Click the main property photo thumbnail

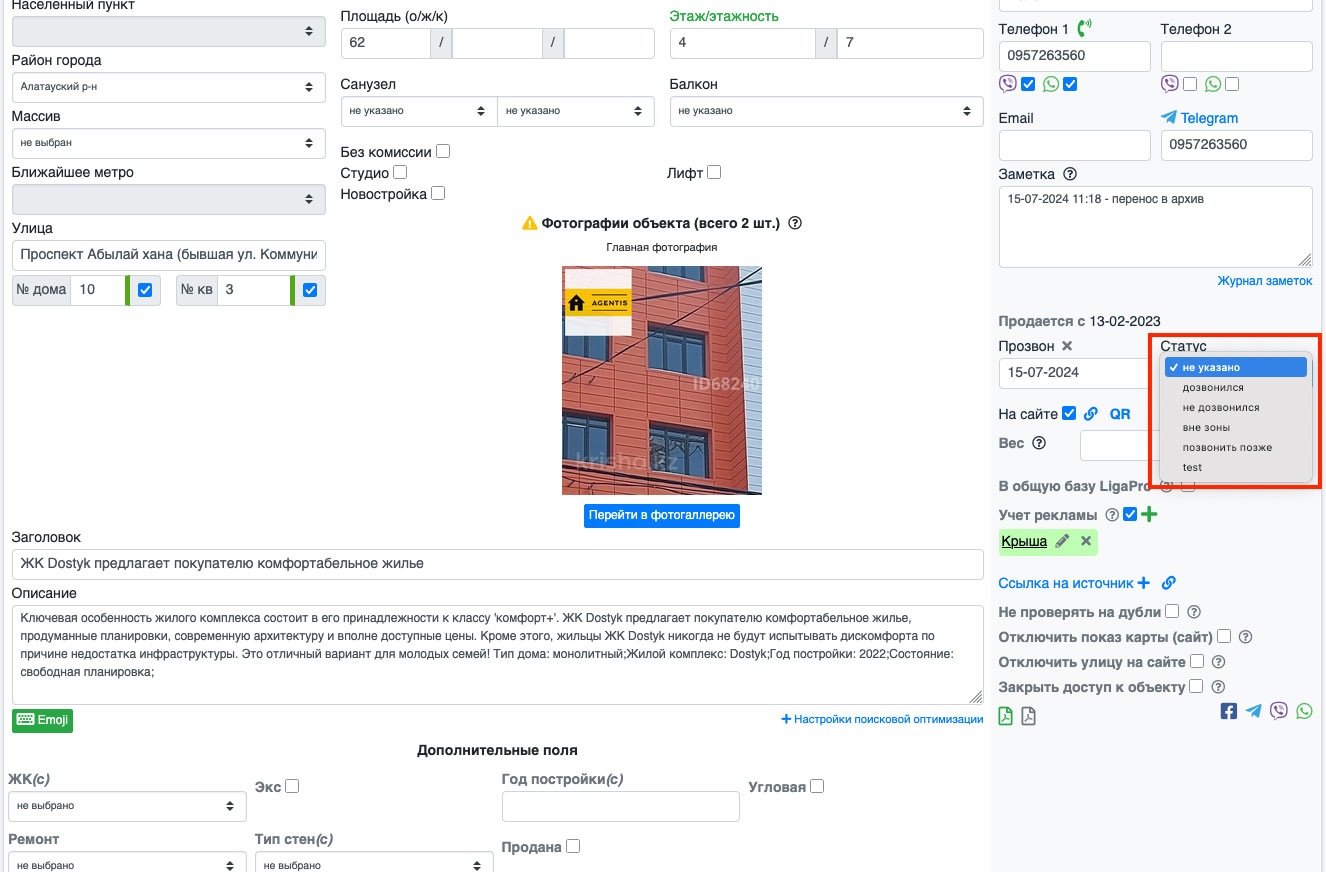[662, 380]
